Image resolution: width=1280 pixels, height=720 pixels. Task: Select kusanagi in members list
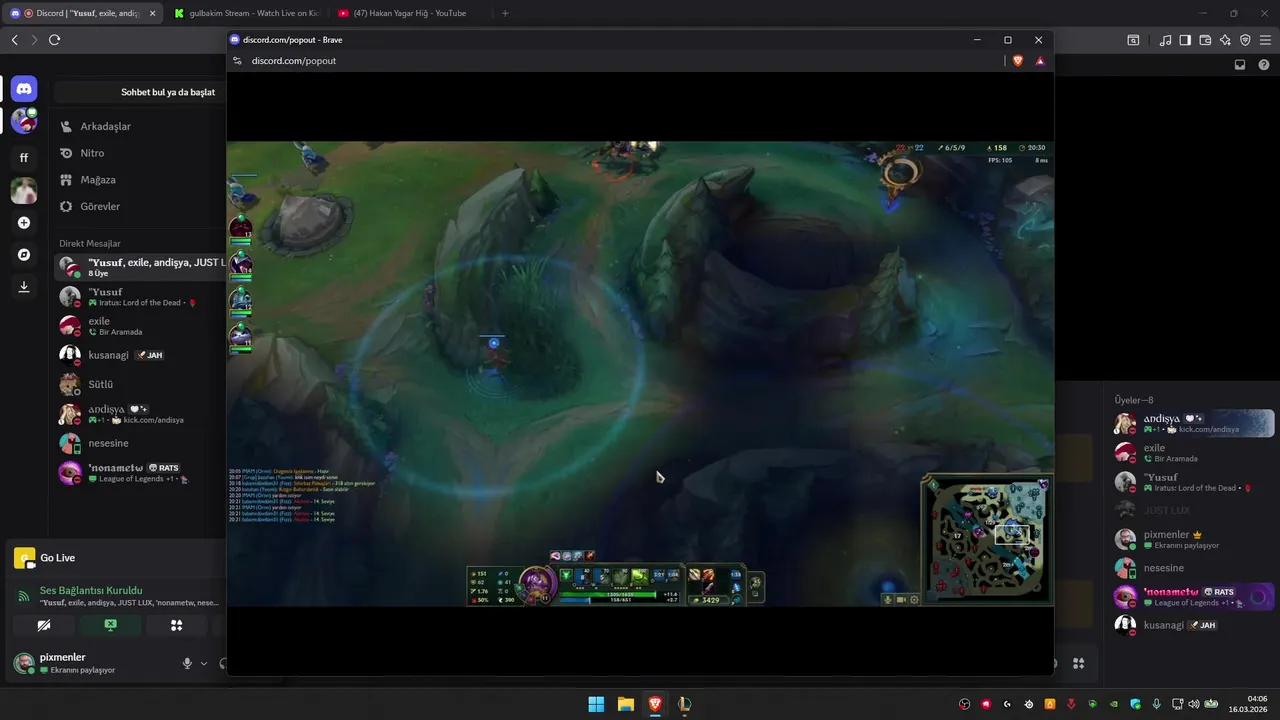click(1193, 625)
